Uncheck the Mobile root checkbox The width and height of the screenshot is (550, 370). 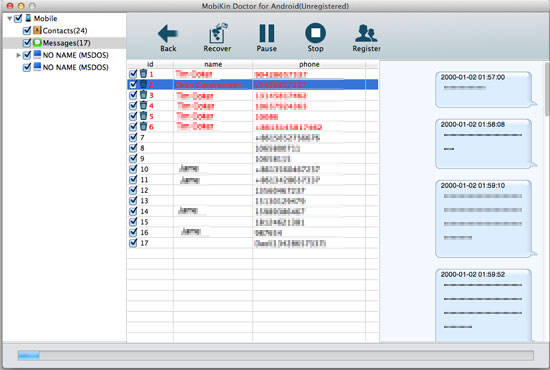coord(18,18)
